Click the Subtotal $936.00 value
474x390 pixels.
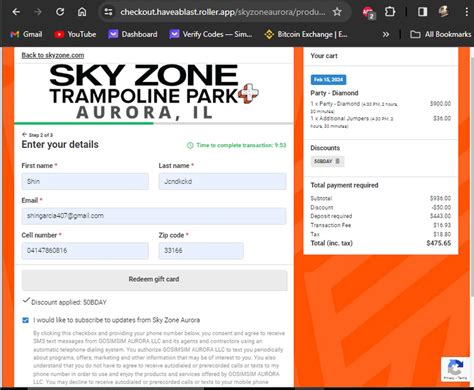(440, 198)
